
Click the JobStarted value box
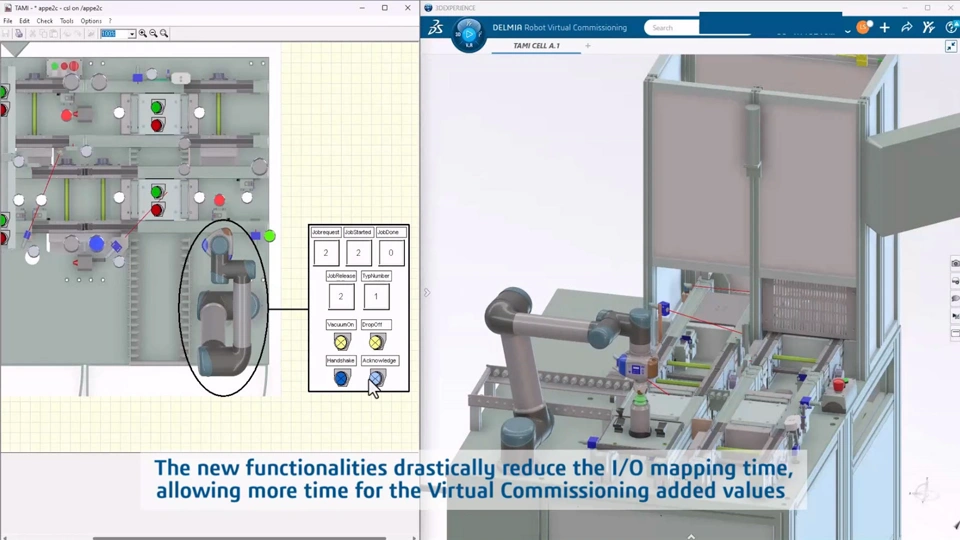click(359, 253)
